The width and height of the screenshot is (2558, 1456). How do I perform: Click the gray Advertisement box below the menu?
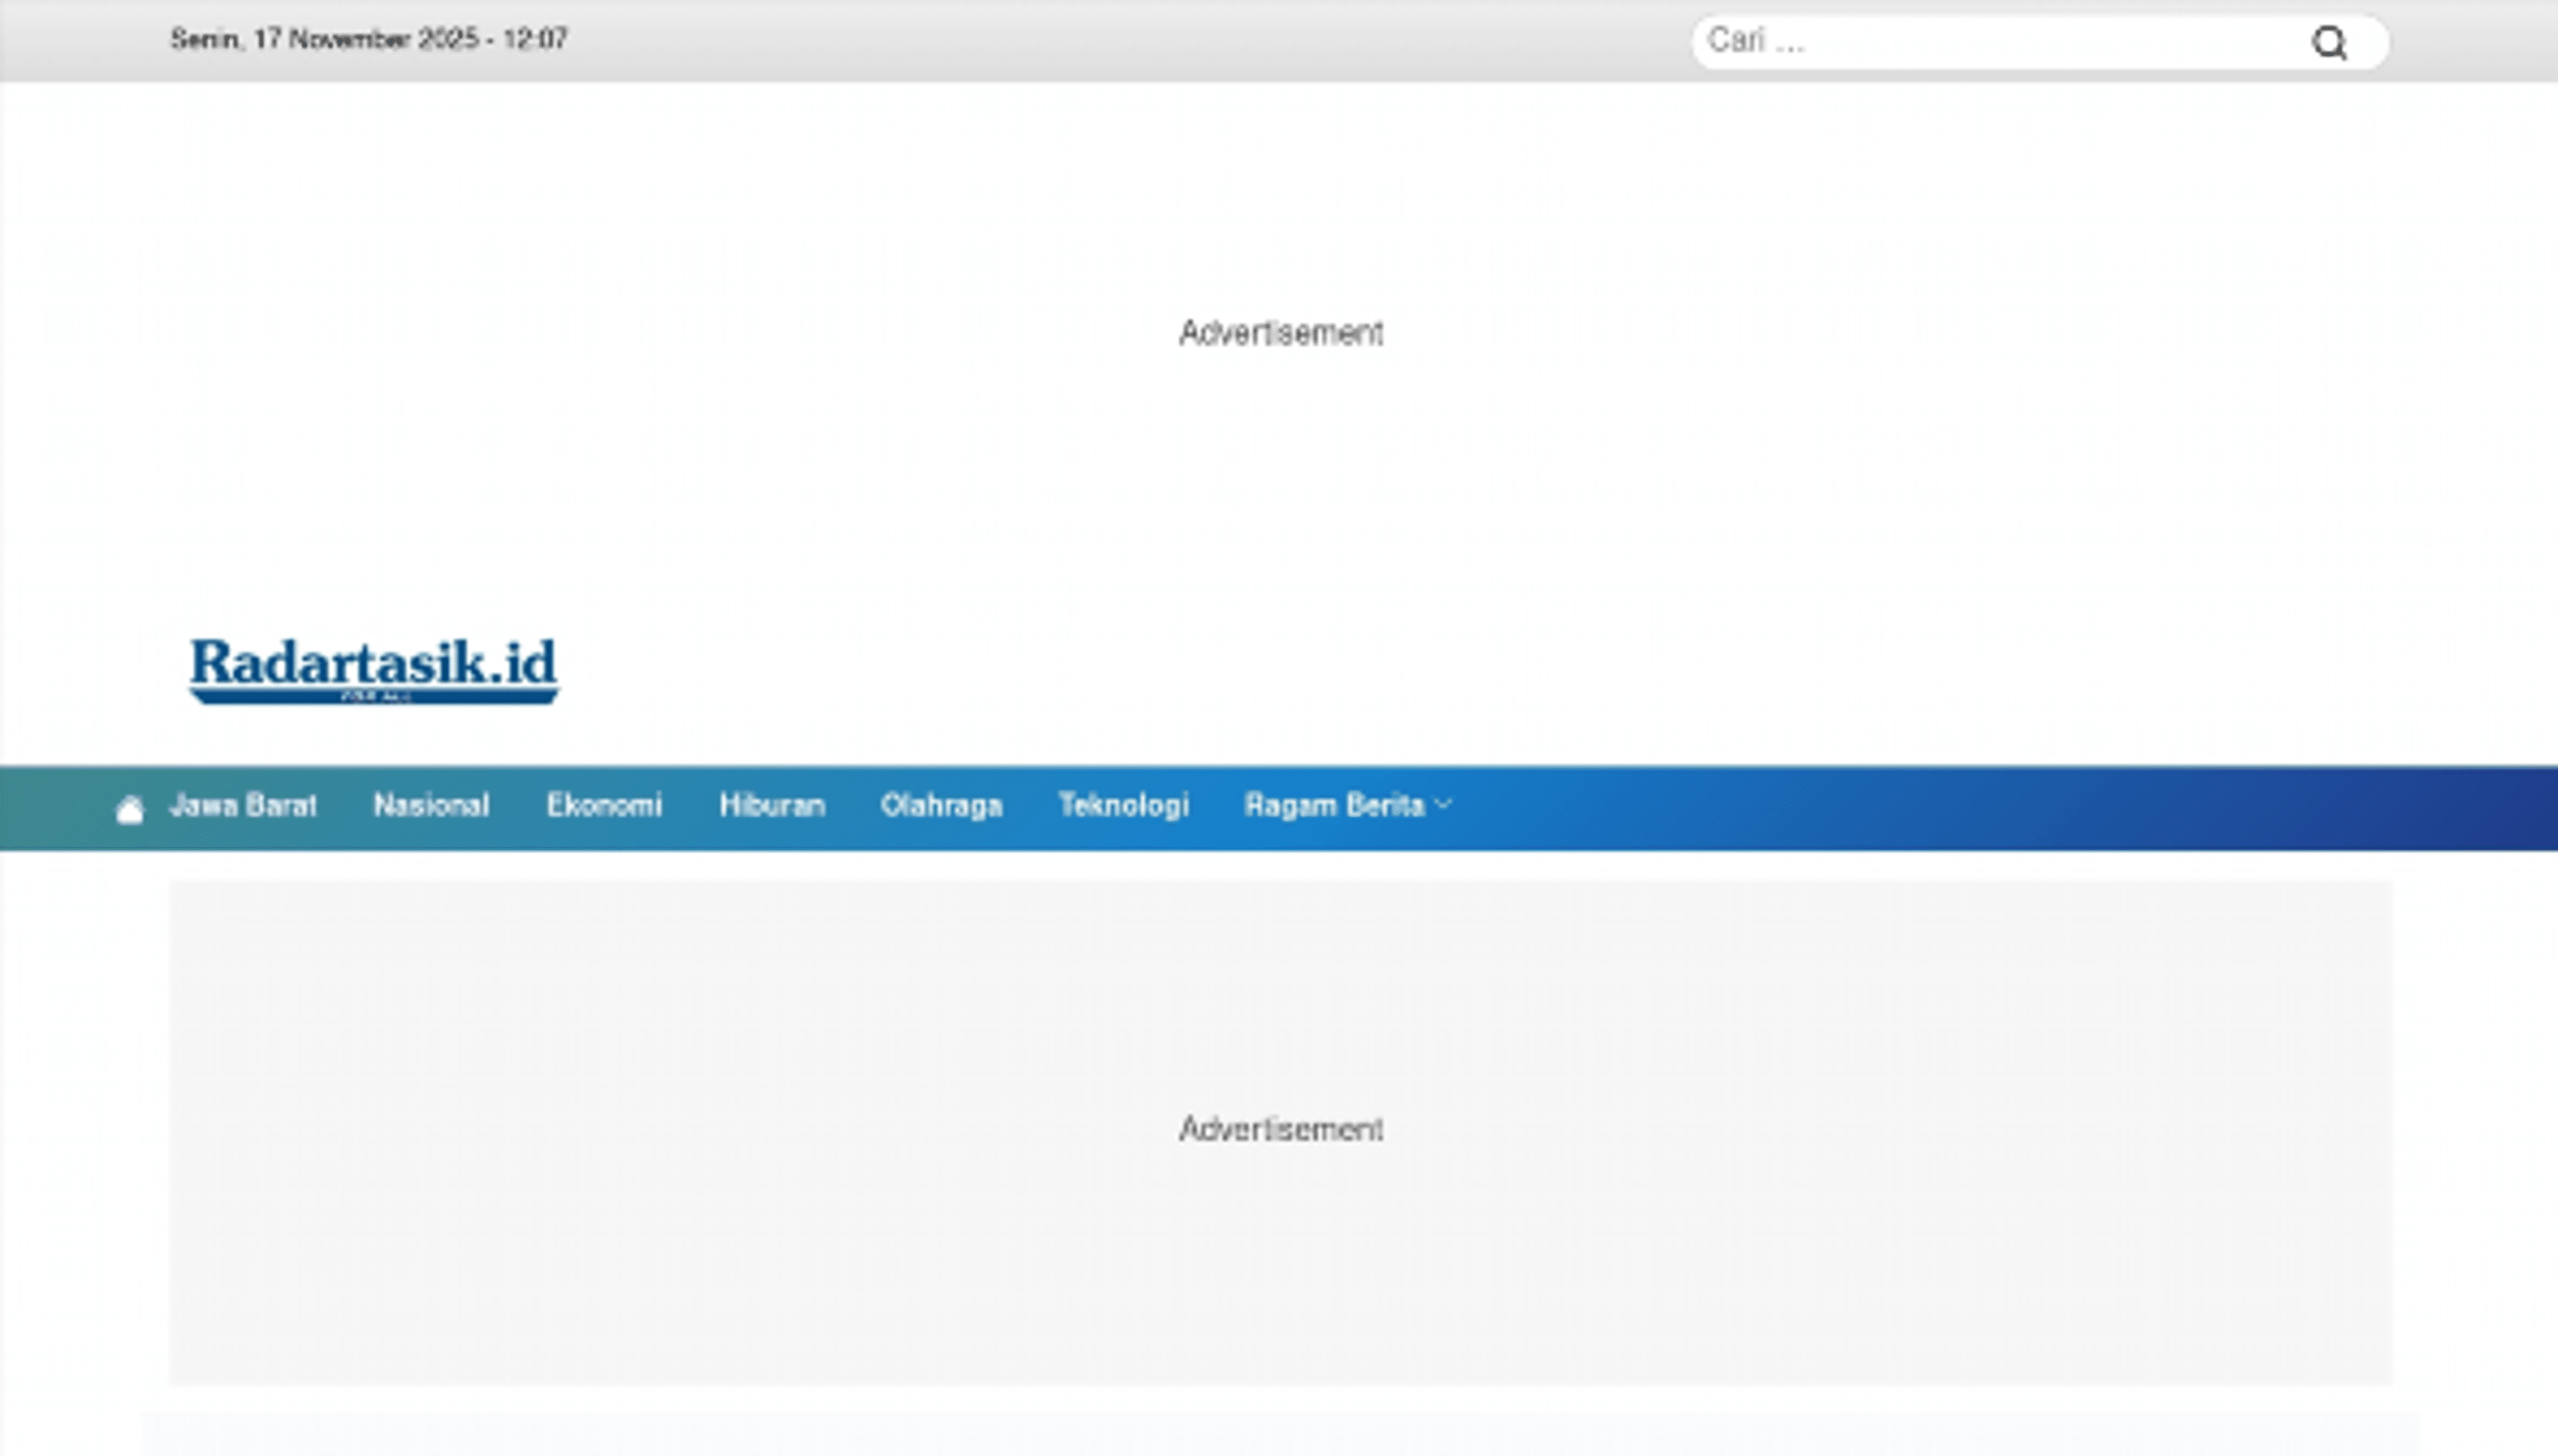click(1280, 1131)
